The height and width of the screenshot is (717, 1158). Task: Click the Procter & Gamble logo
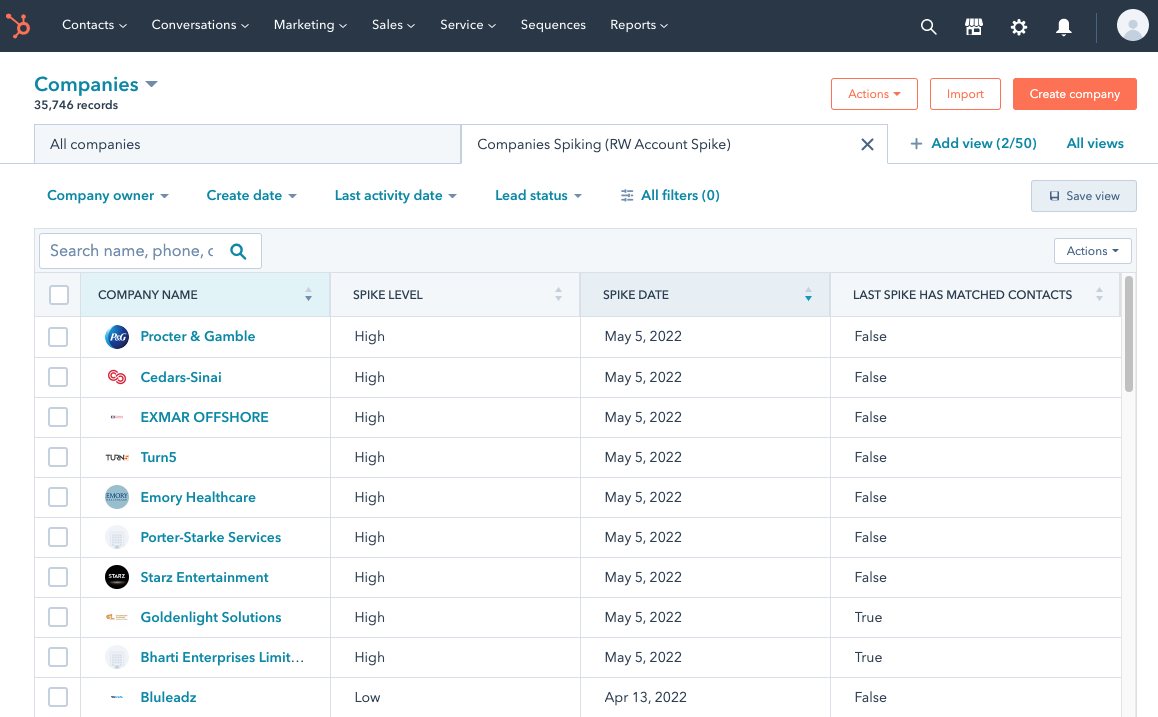click(x=117, y=337)
